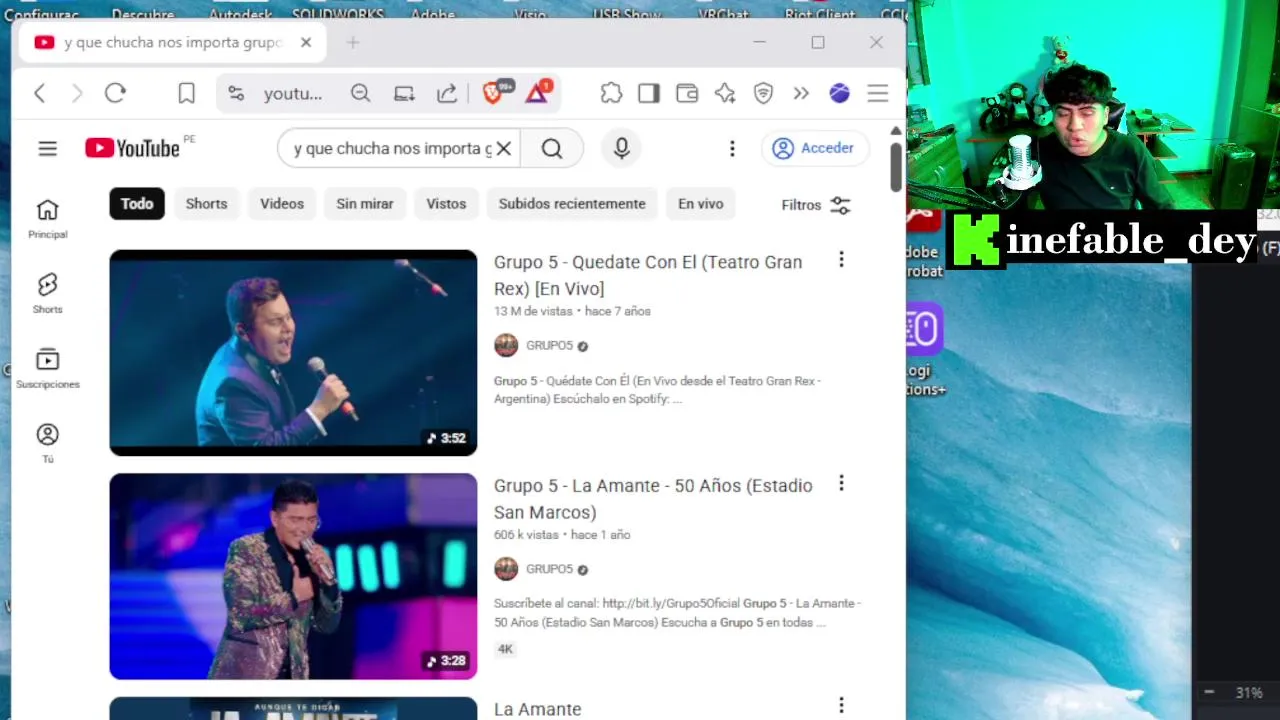Open the Logi Options+ desktop icon
Screen dimensions: 1280x720
coord(925,350)
